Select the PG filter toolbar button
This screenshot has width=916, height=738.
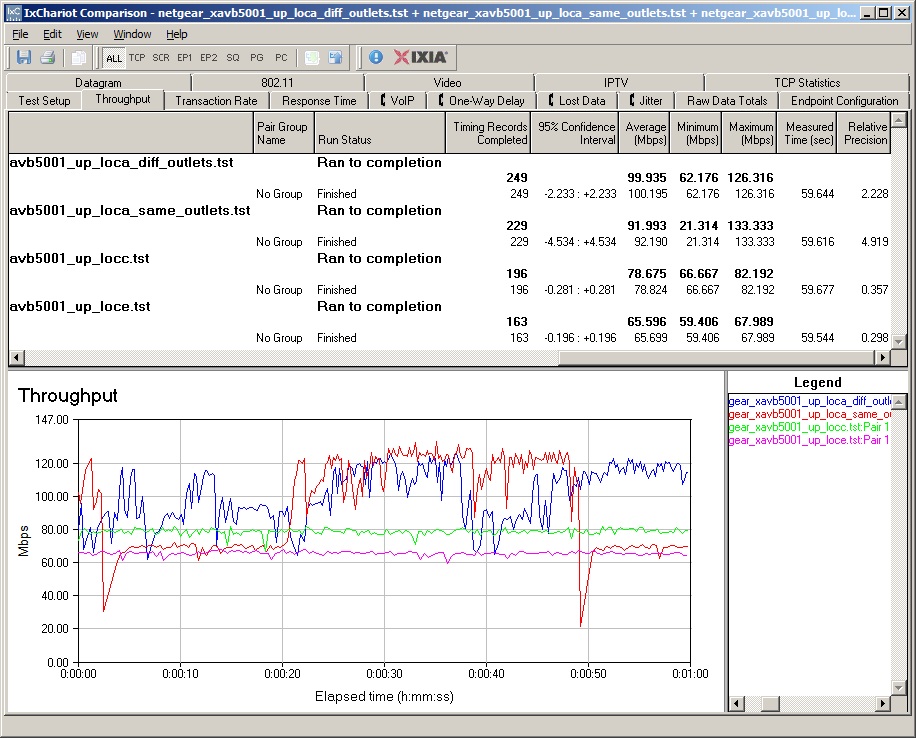tap(256, 58)
